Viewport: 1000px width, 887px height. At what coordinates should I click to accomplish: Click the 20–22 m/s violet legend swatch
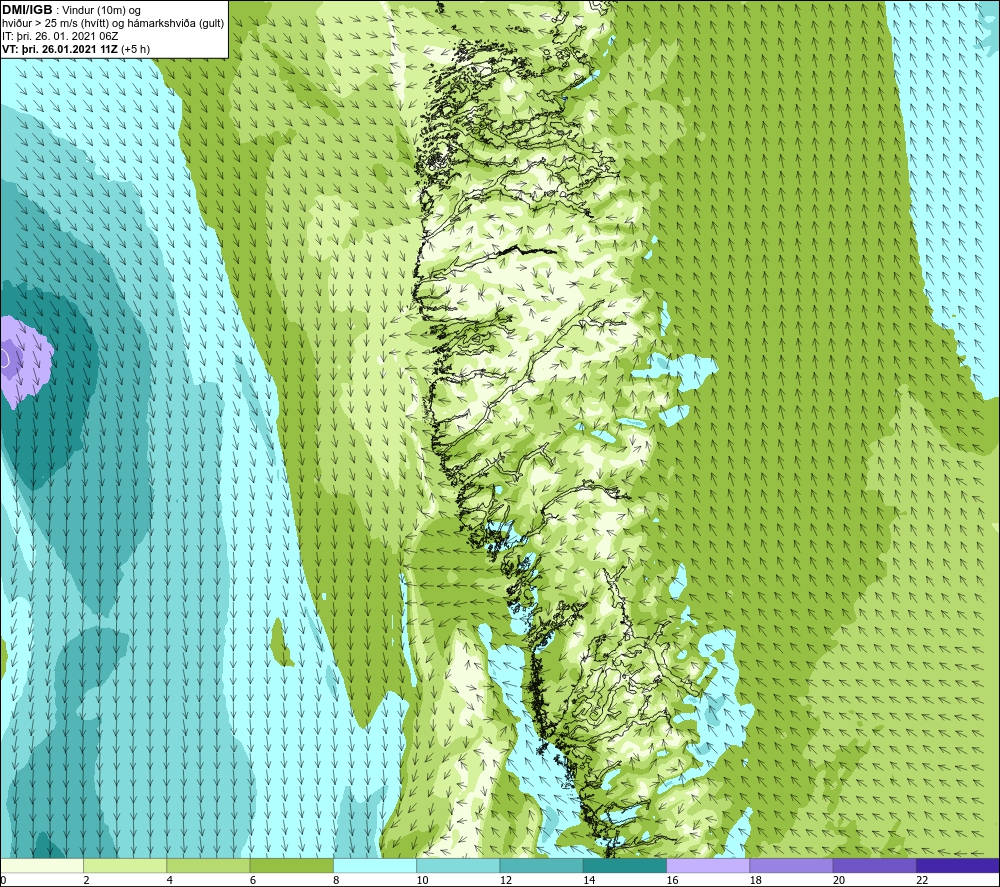(x=874, y=865)
